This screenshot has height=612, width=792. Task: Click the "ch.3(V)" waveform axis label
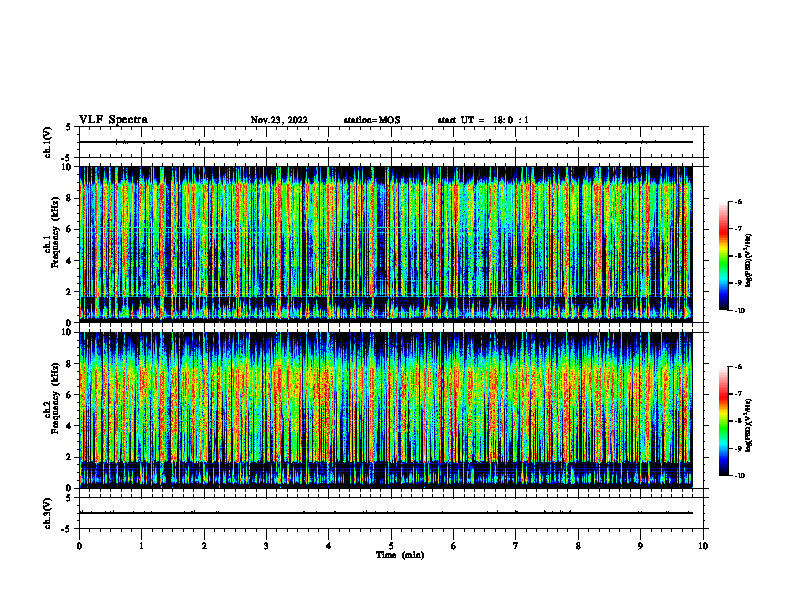[x=48, y=513]
